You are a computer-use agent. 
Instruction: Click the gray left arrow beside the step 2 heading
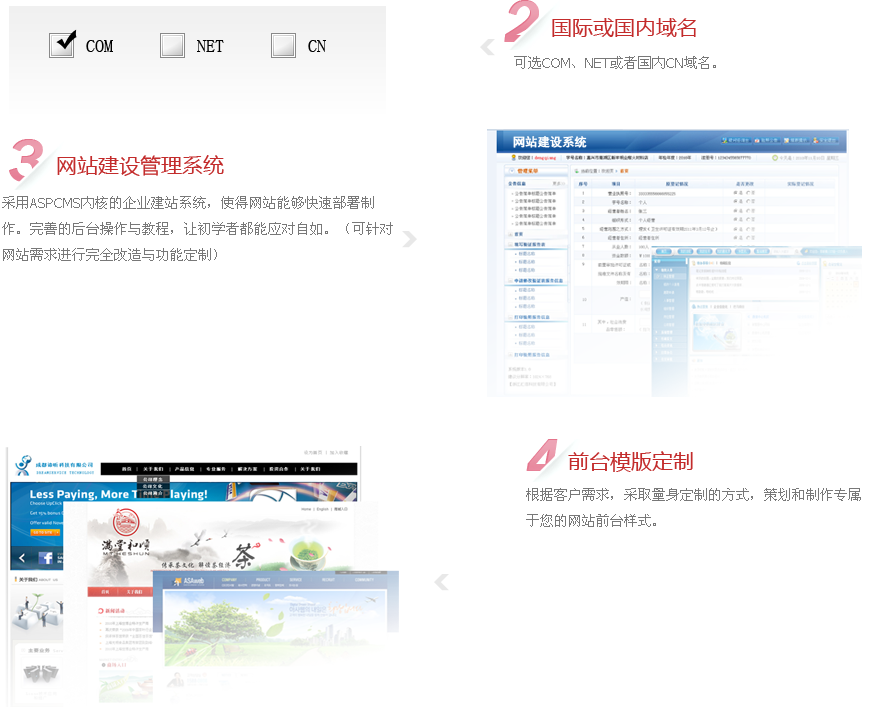coord(487,46)
